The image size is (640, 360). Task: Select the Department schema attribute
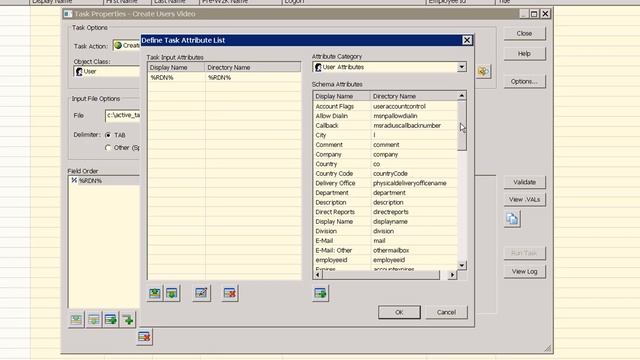coord(385,193)
